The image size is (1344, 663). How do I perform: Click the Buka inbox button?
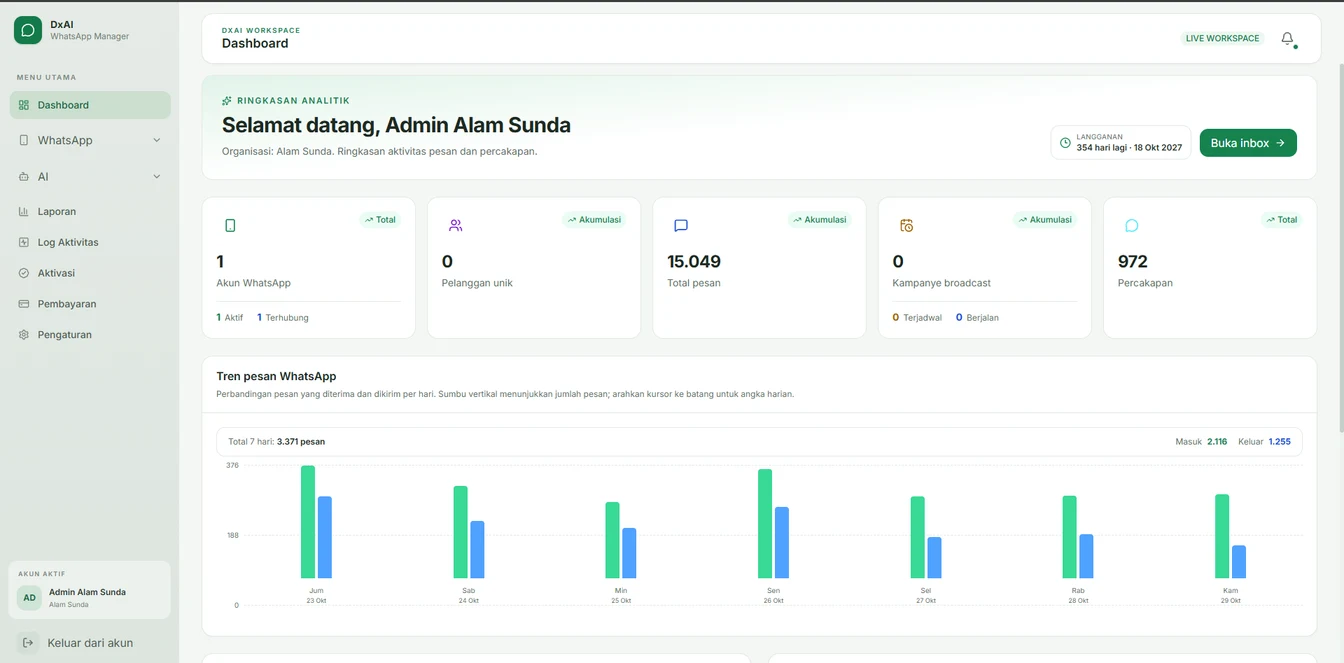[x=1248, y=143]
